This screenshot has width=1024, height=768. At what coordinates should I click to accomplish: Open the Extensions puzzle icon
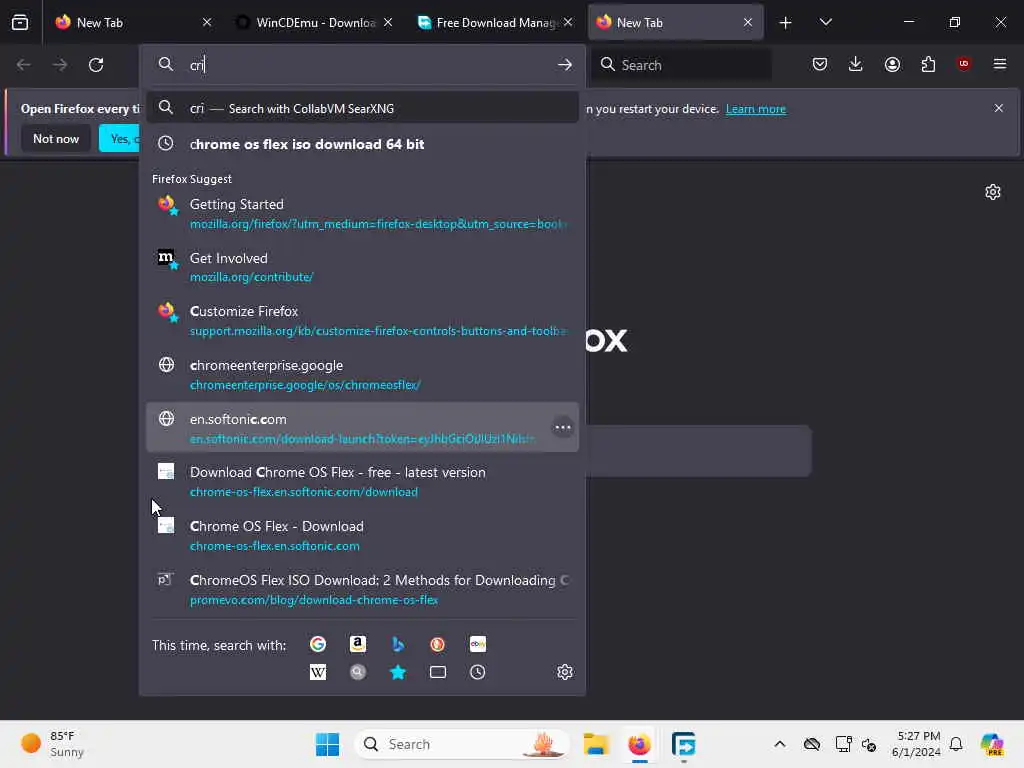928,64
